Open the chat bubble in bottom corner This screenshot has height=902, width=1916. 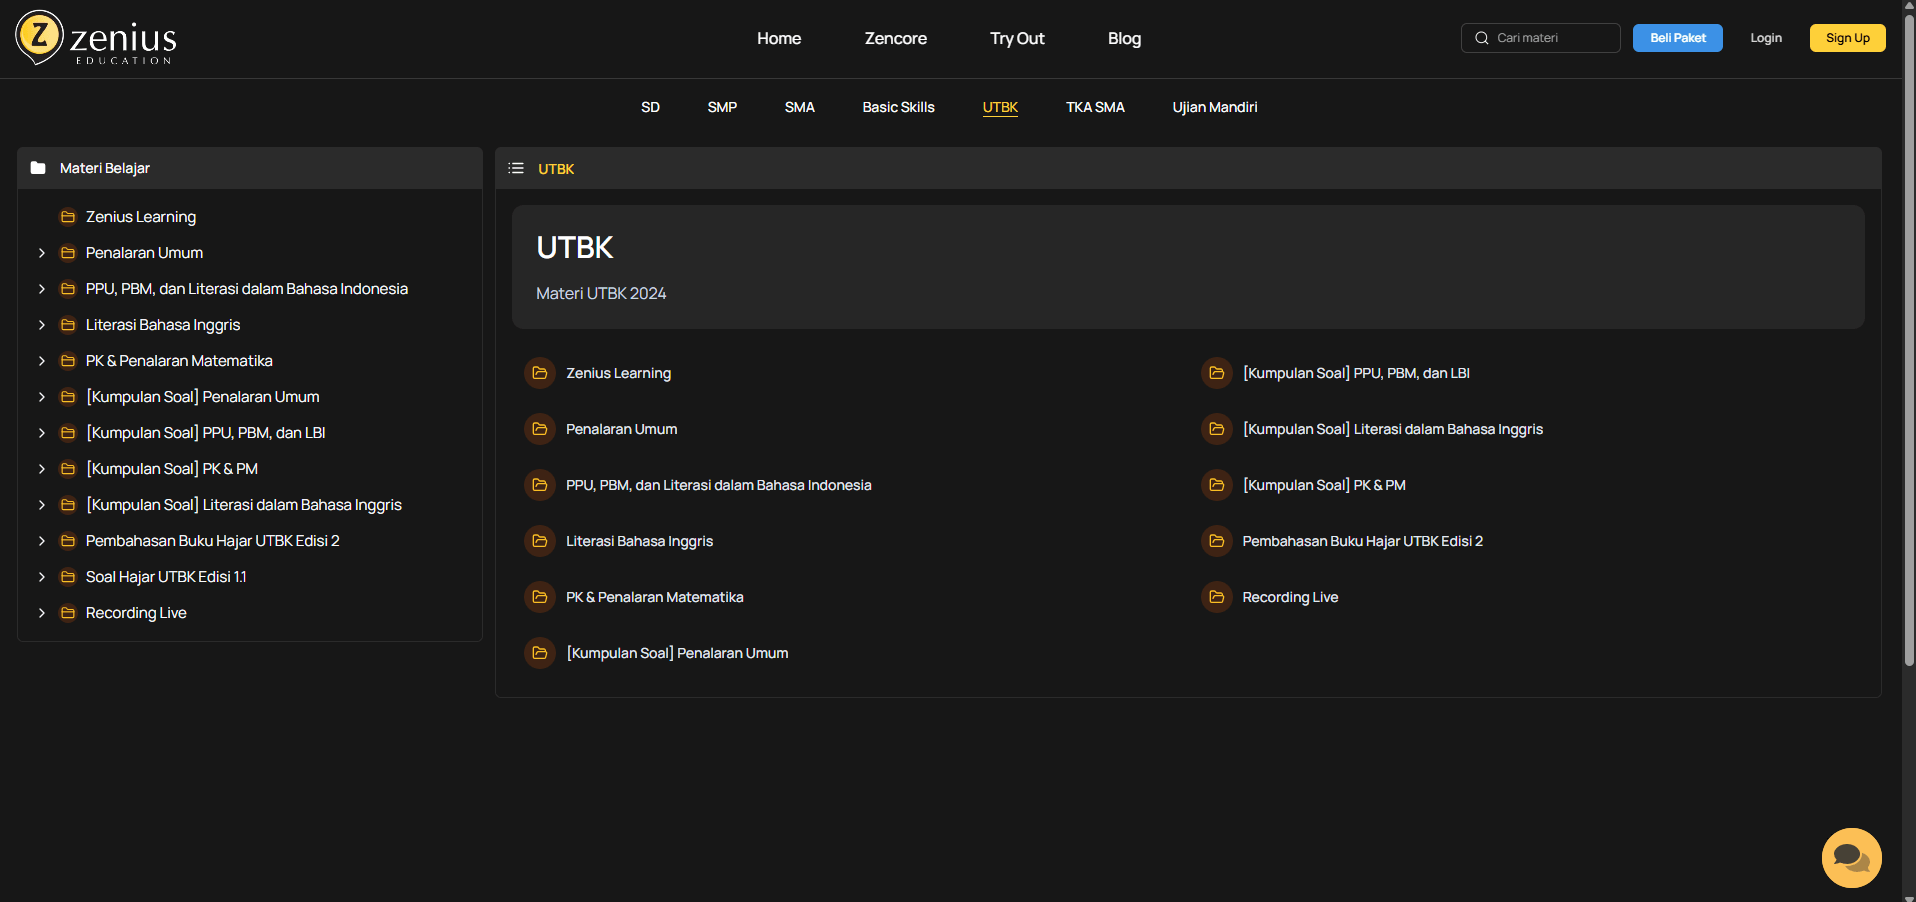tap(1851, 858)
